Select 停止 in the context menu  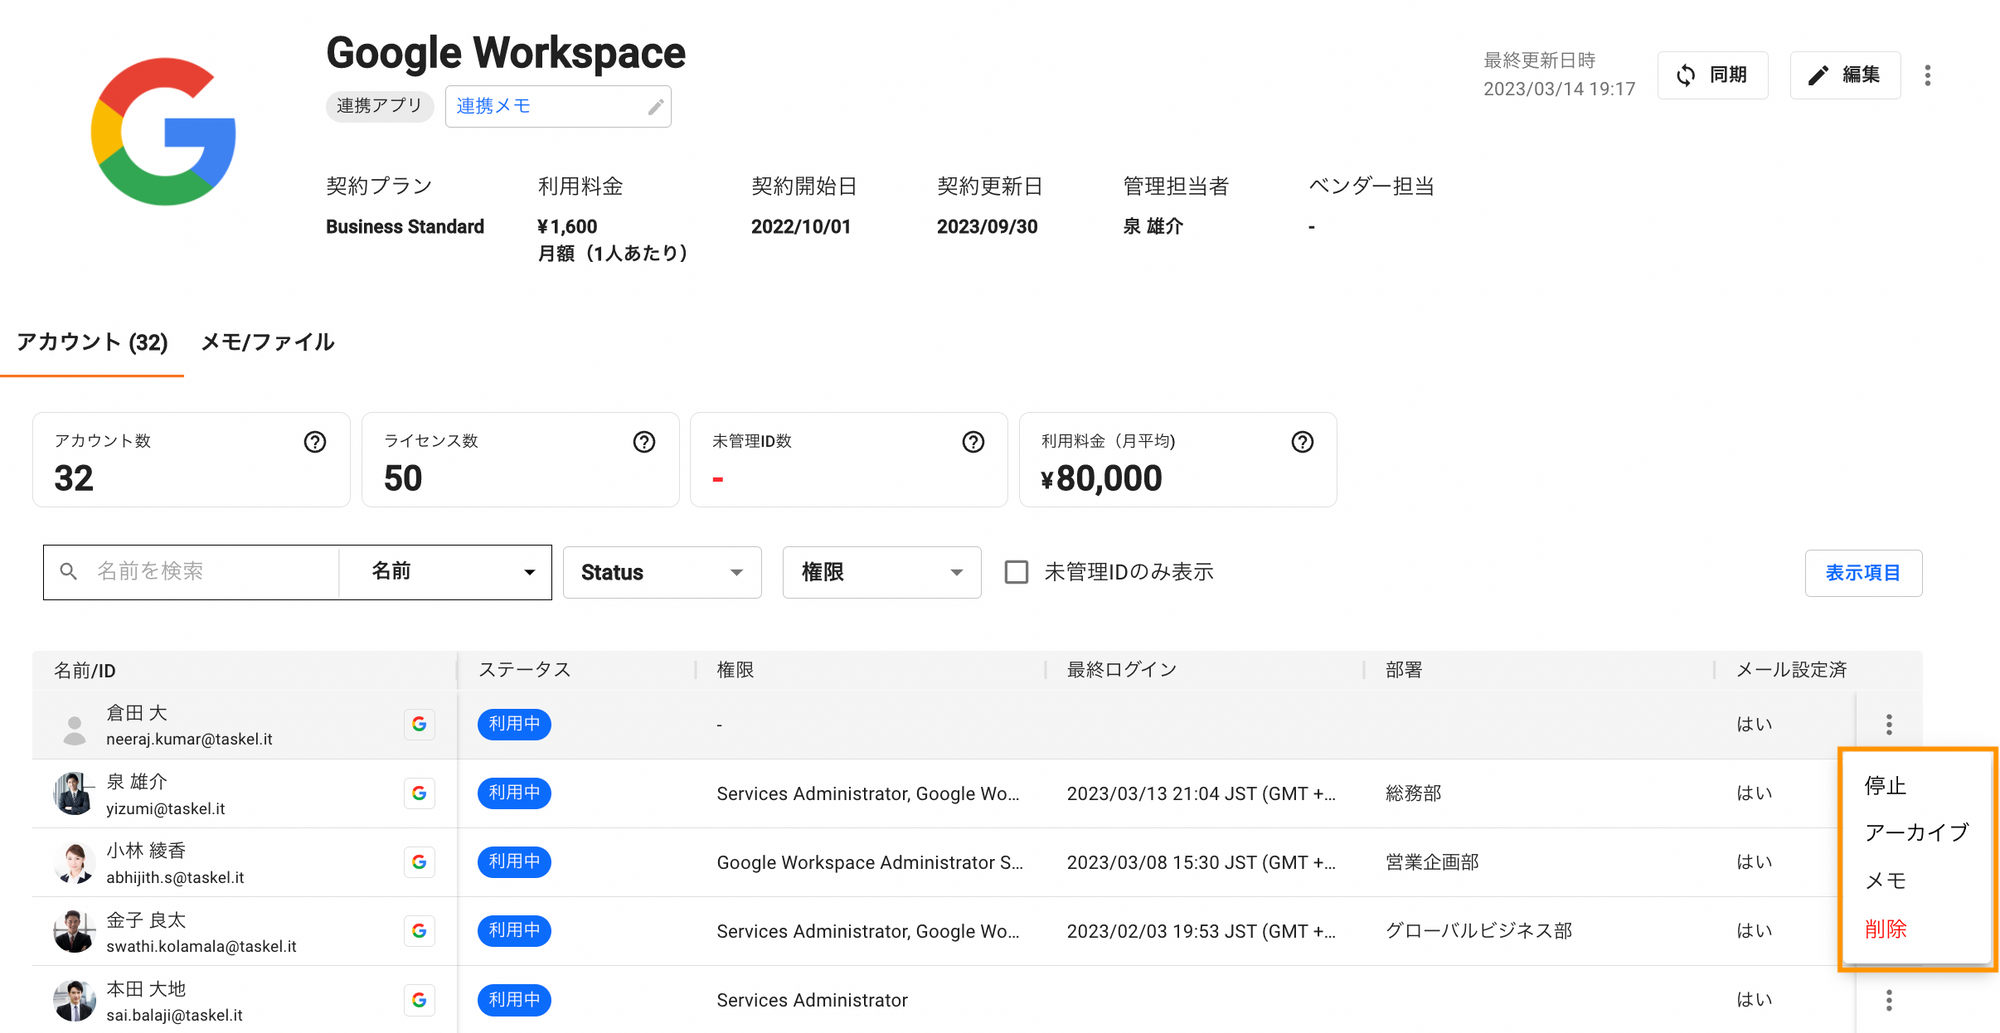(x=1916, y=786)
